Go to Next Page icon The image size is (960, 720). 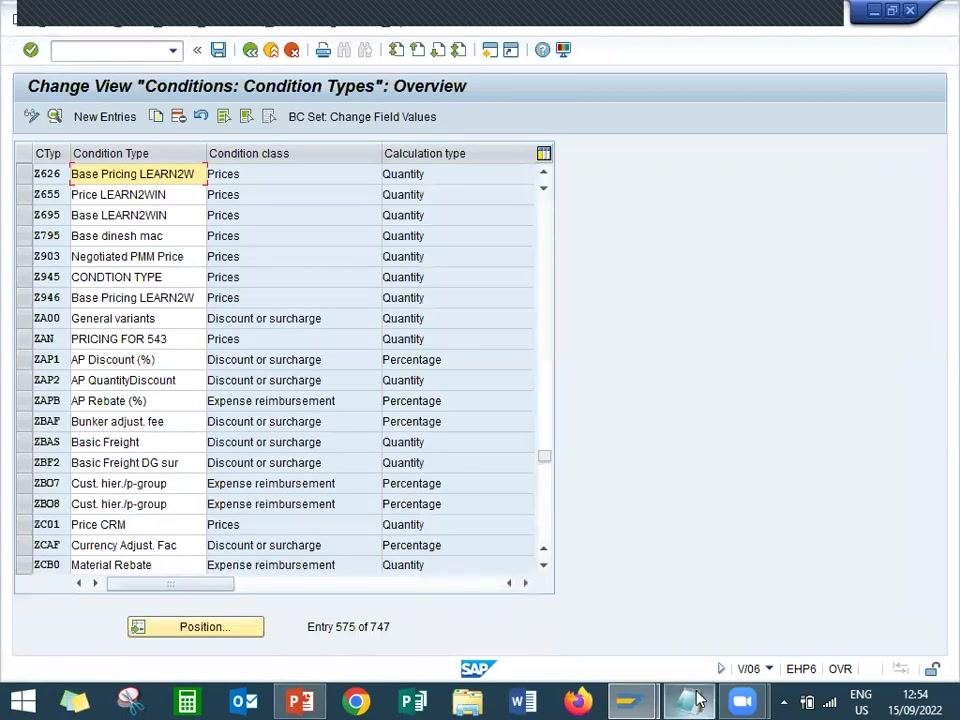click(438, 50)
